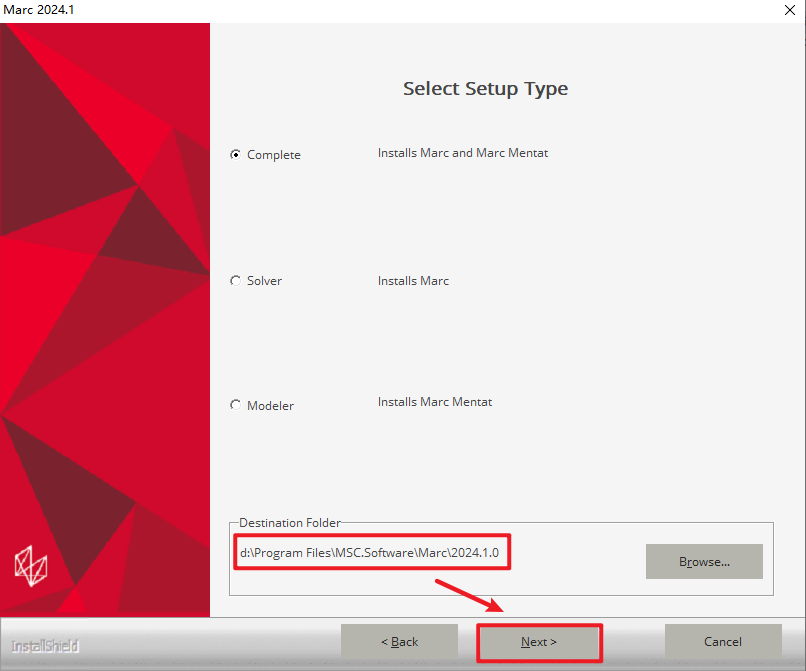Click the InstallShield branding label
Image resolution: width=806 pixels, height=671 pixels.
click(x=45, y=646)
